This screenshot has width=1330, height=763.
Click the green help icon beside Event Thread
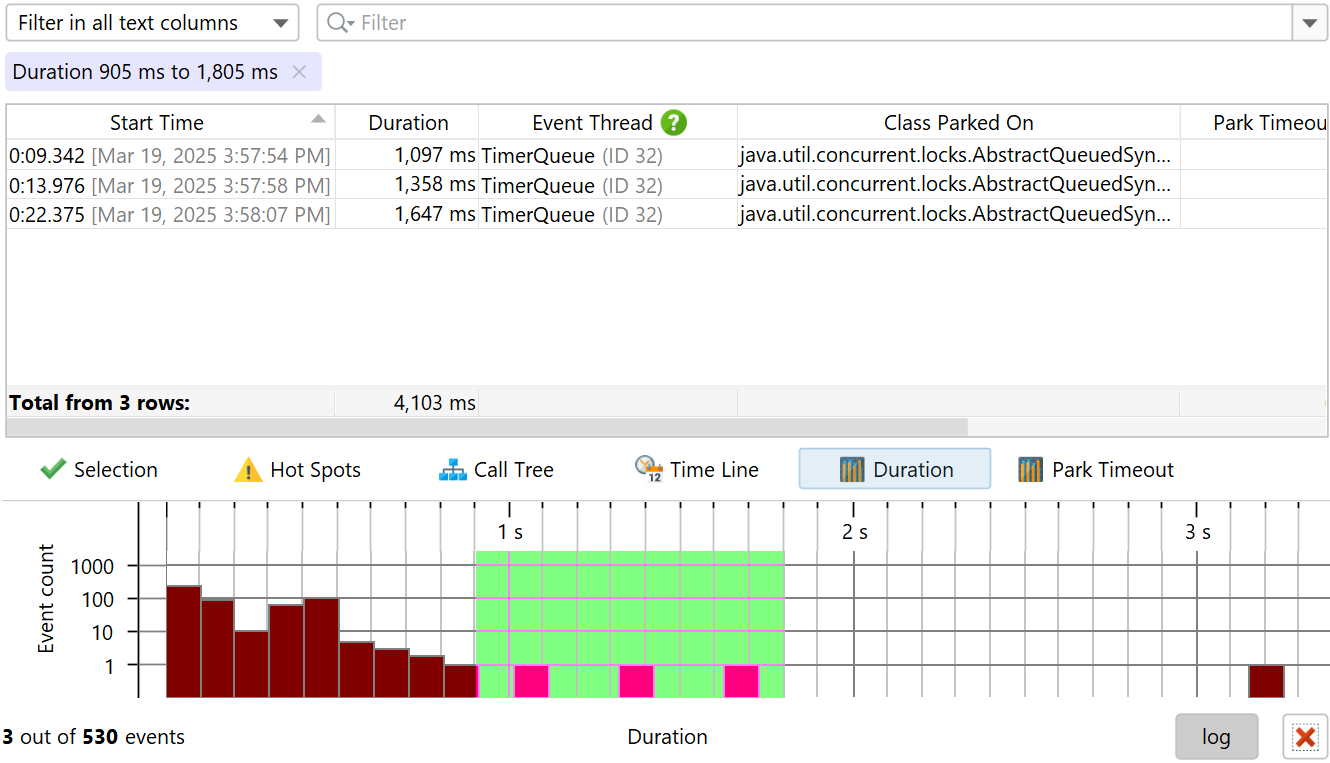point(674,123)
